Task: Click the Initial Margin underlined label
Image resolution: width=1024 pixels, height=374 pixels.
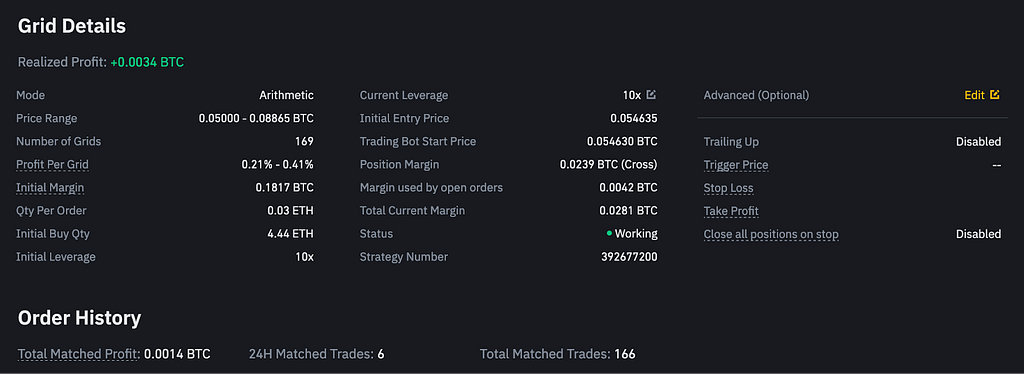Action: click(50, 188)
